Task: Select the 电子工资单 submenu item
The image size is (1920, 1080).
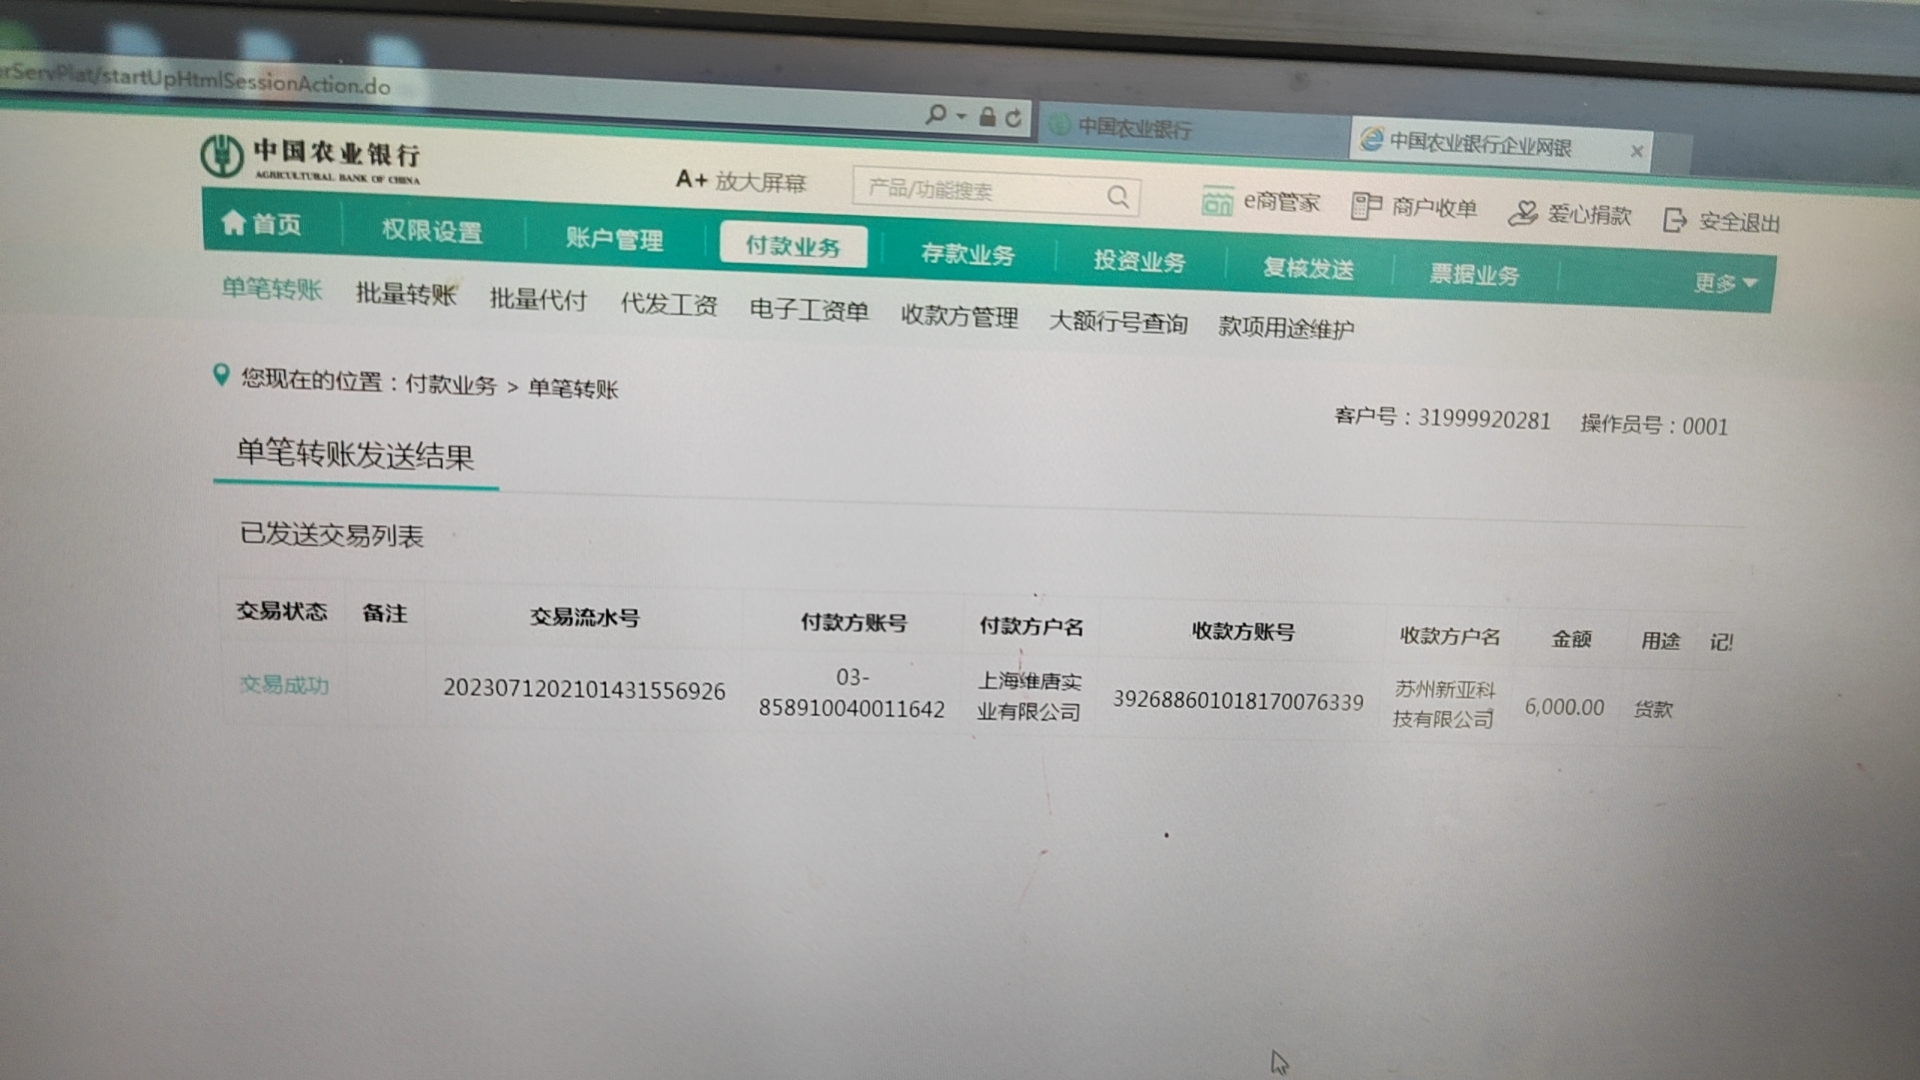Action: click(x=809, y=310)
